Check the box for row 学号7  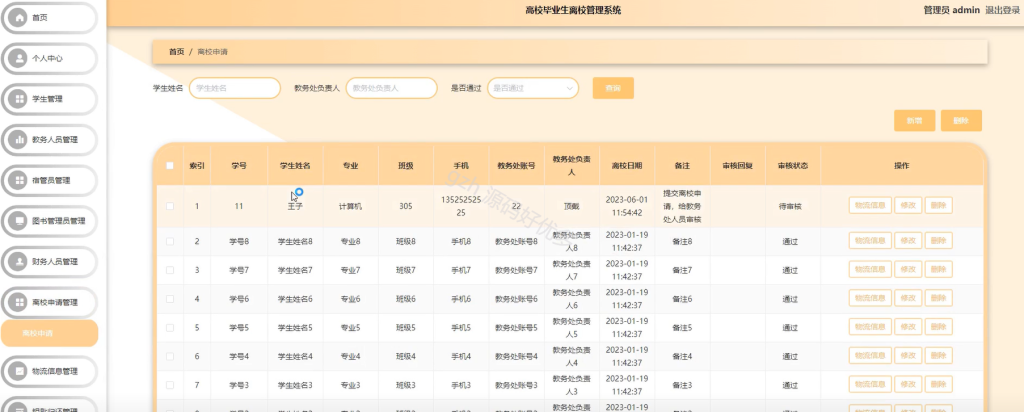[x=170, y=270]
